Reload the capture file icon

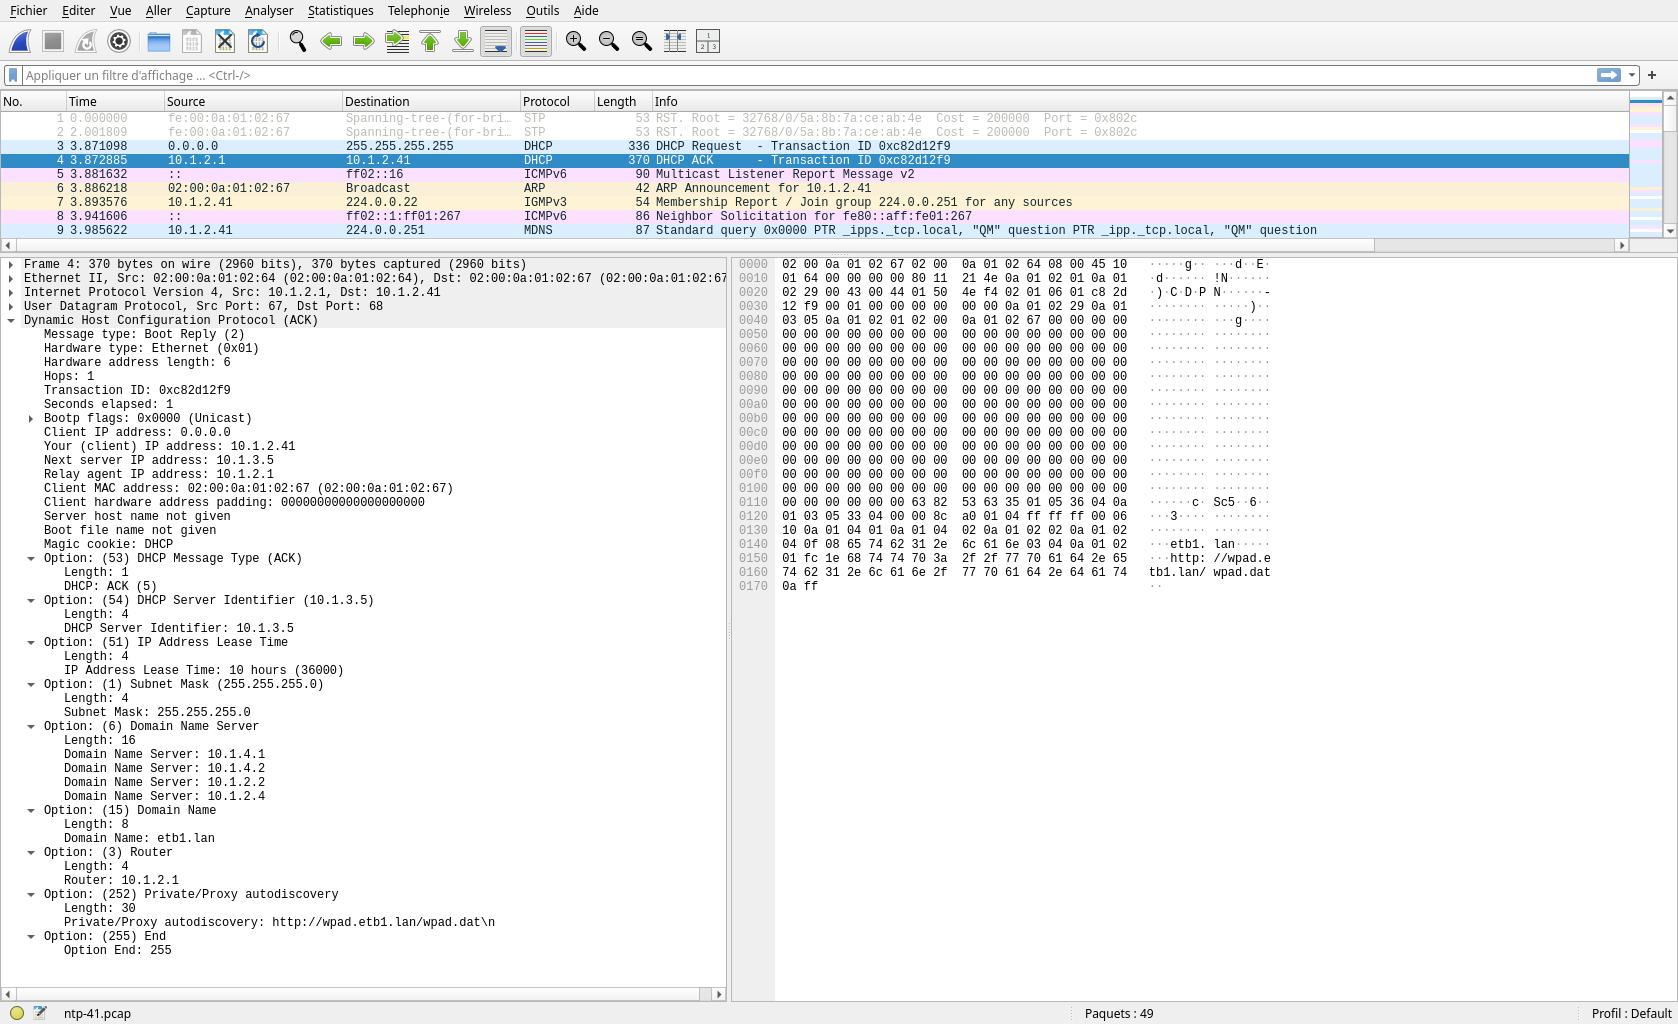click(x=258, y=41)
